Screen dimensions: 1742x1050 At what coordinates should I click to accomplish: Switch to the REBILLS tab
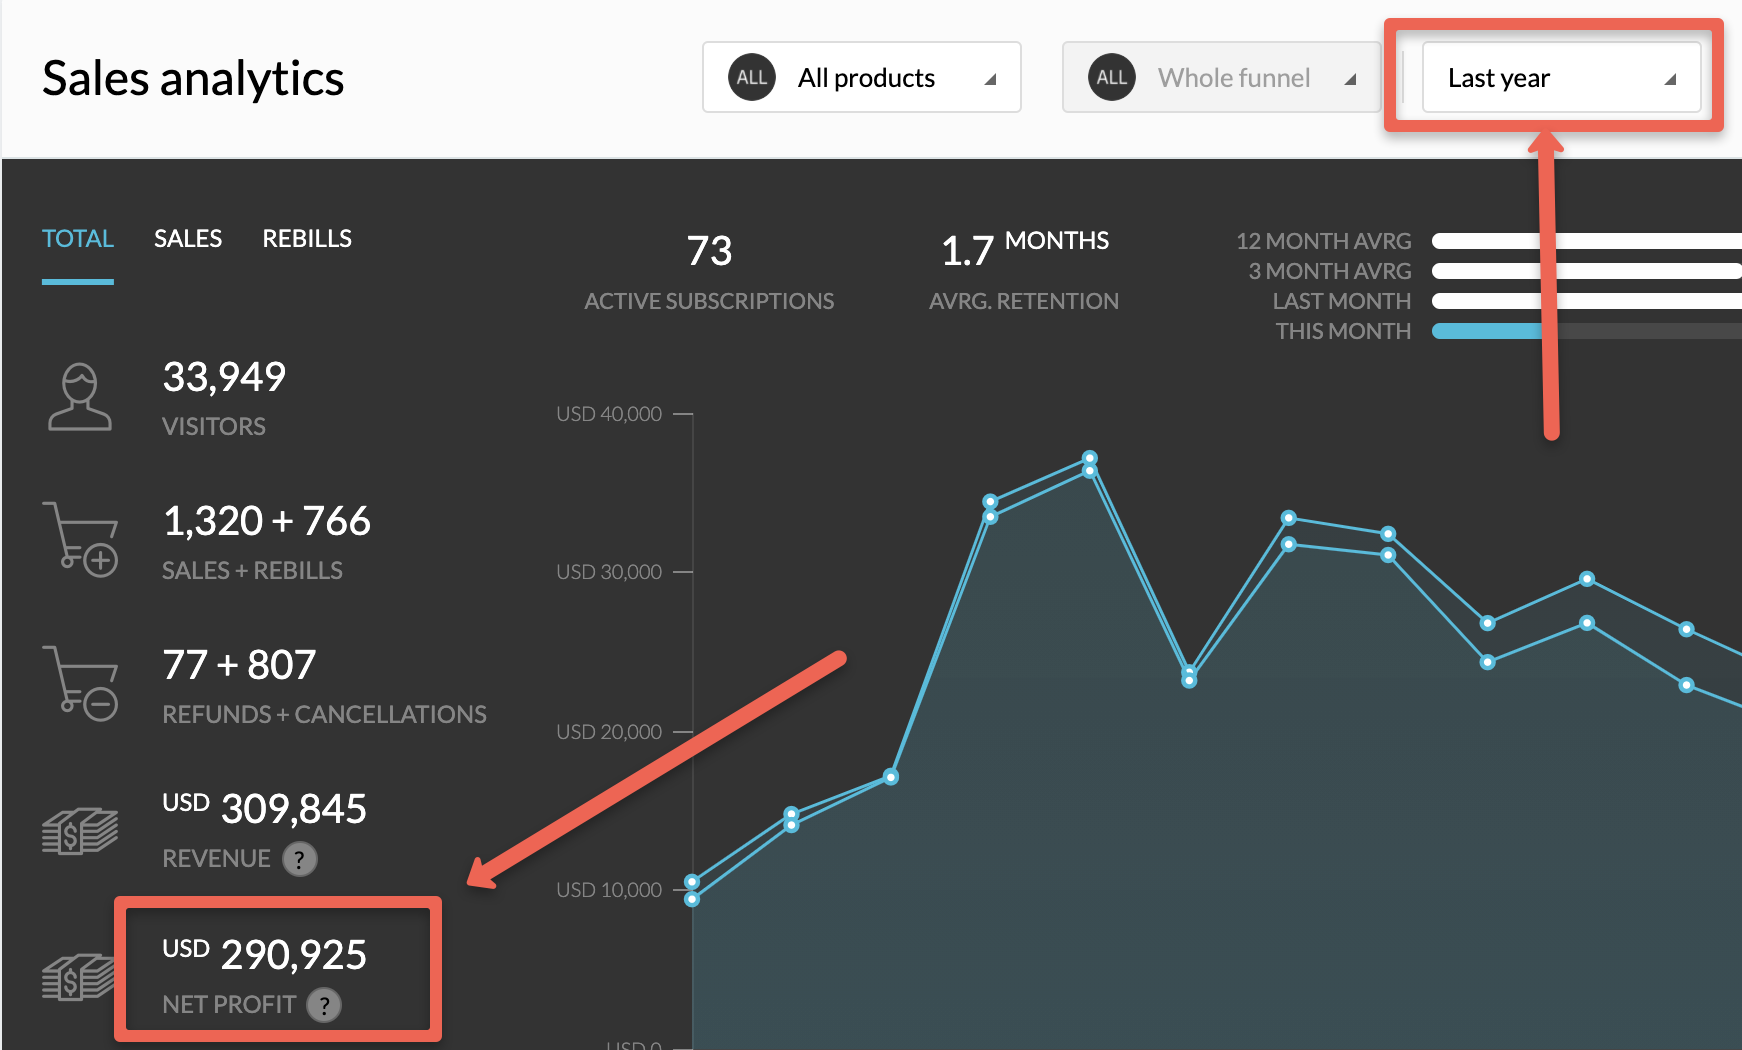pyautogui.click(x=307, y=239)
